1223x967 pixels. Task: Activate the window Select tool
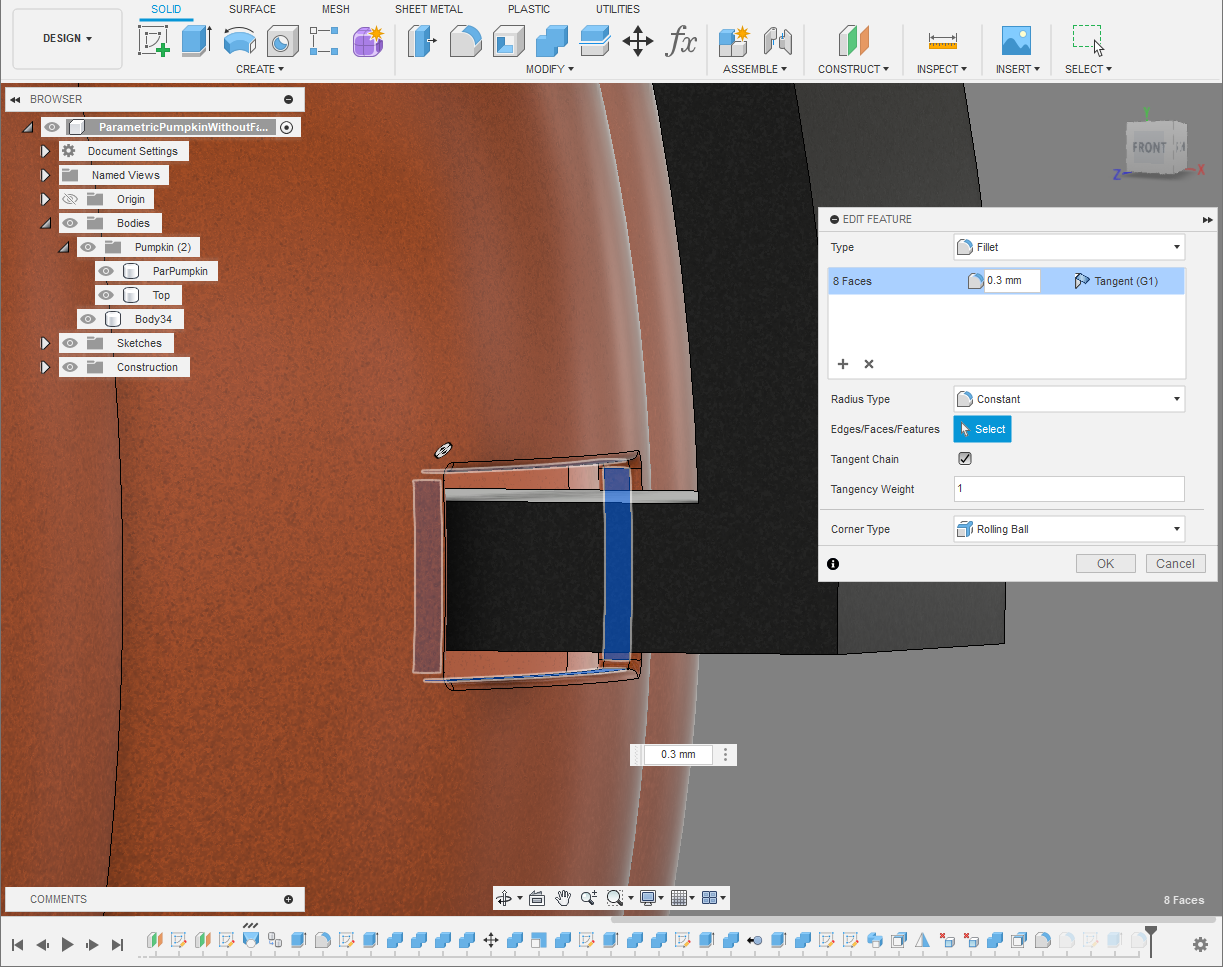pyautogui.click(x=1088, y=41)
